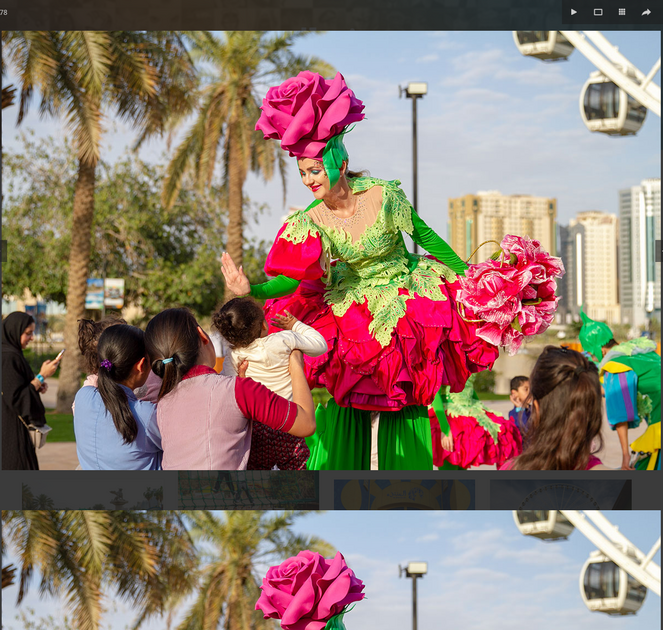Go to the previous image with left edge arrow
Screen dimensions: 663x630
pos(4,251)
